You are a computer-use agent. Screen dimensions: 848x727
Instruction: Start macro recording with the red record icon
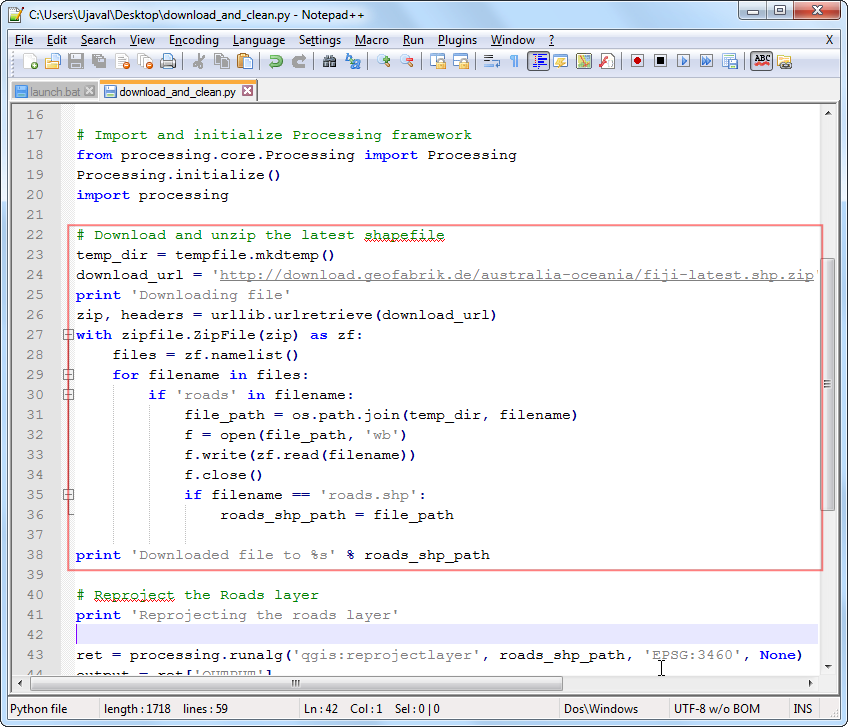pos(637,61)
